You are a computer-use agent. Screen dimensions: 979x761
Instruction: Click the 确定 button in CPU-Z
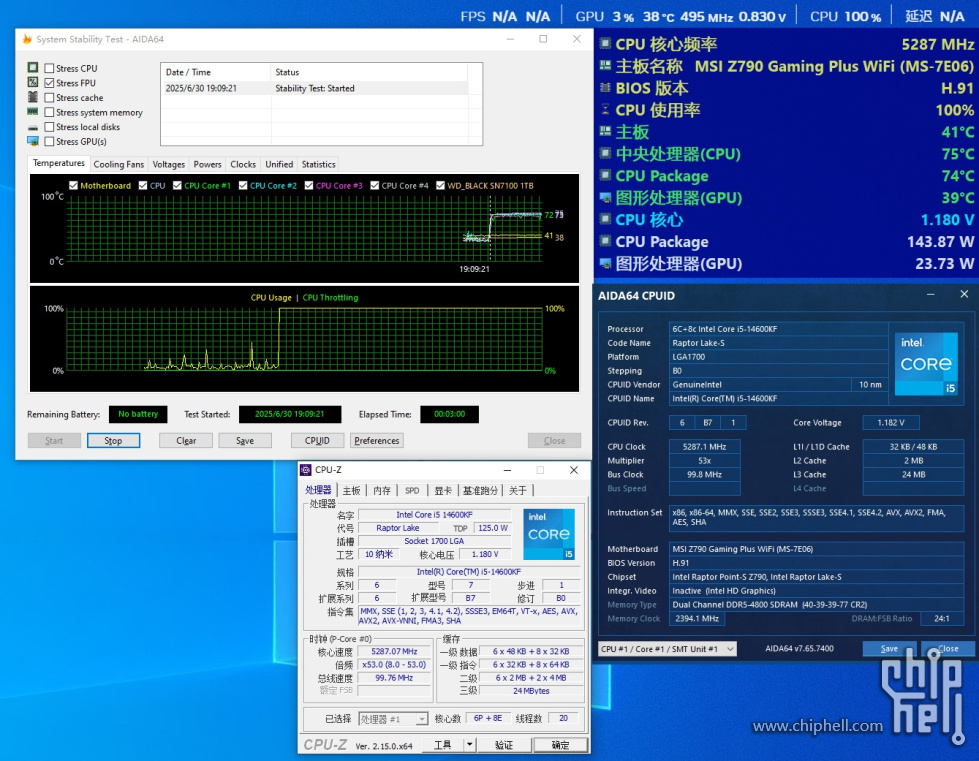pos(560,745)
